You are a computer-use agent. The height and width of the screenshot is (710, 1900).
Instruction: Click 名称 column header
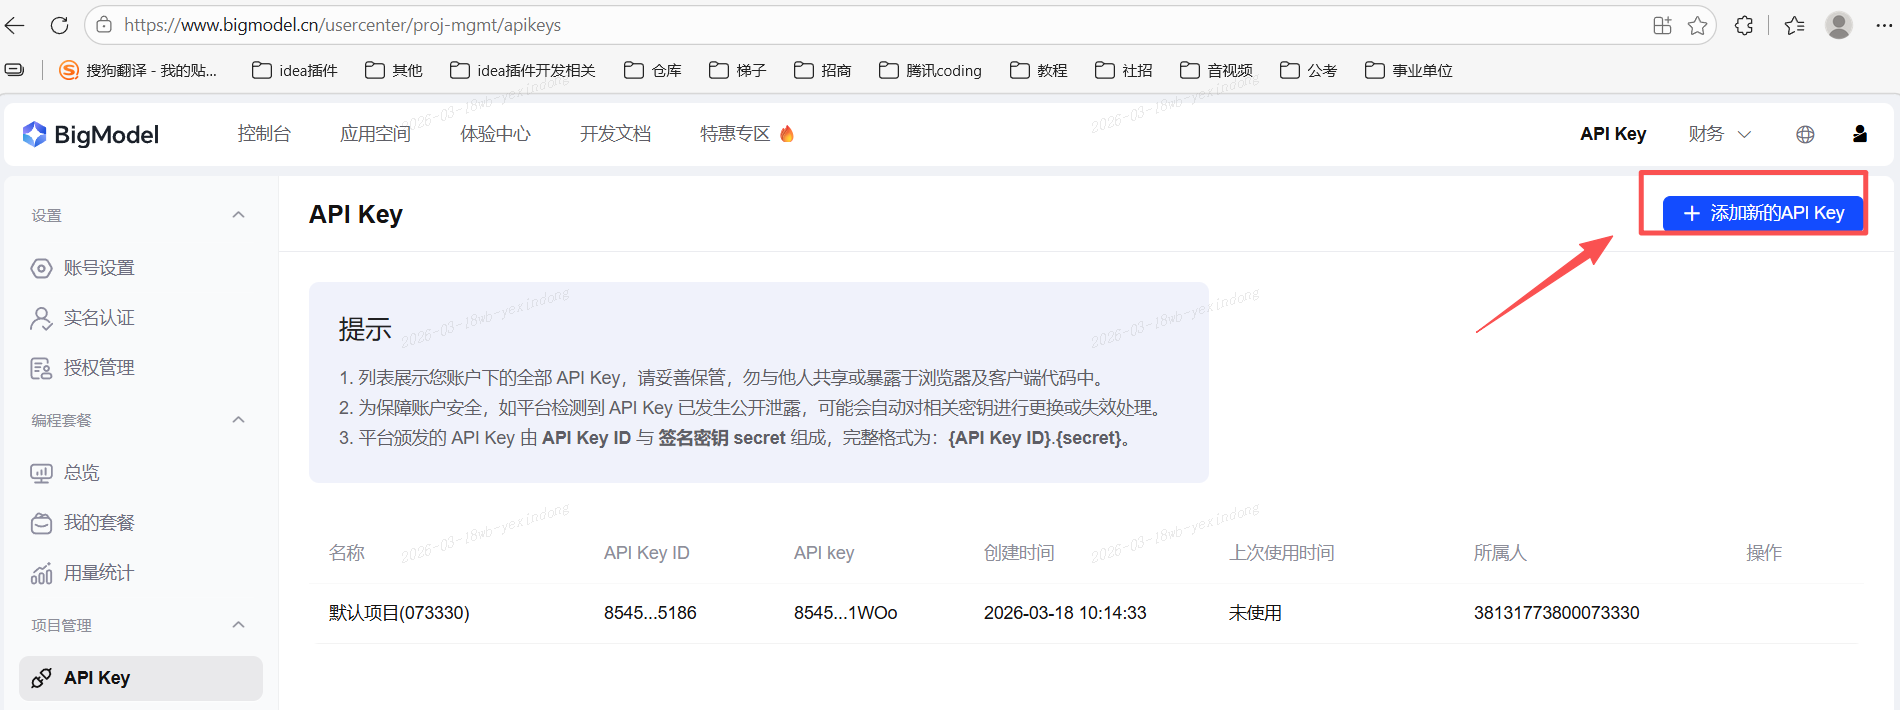tap(347, 553)
